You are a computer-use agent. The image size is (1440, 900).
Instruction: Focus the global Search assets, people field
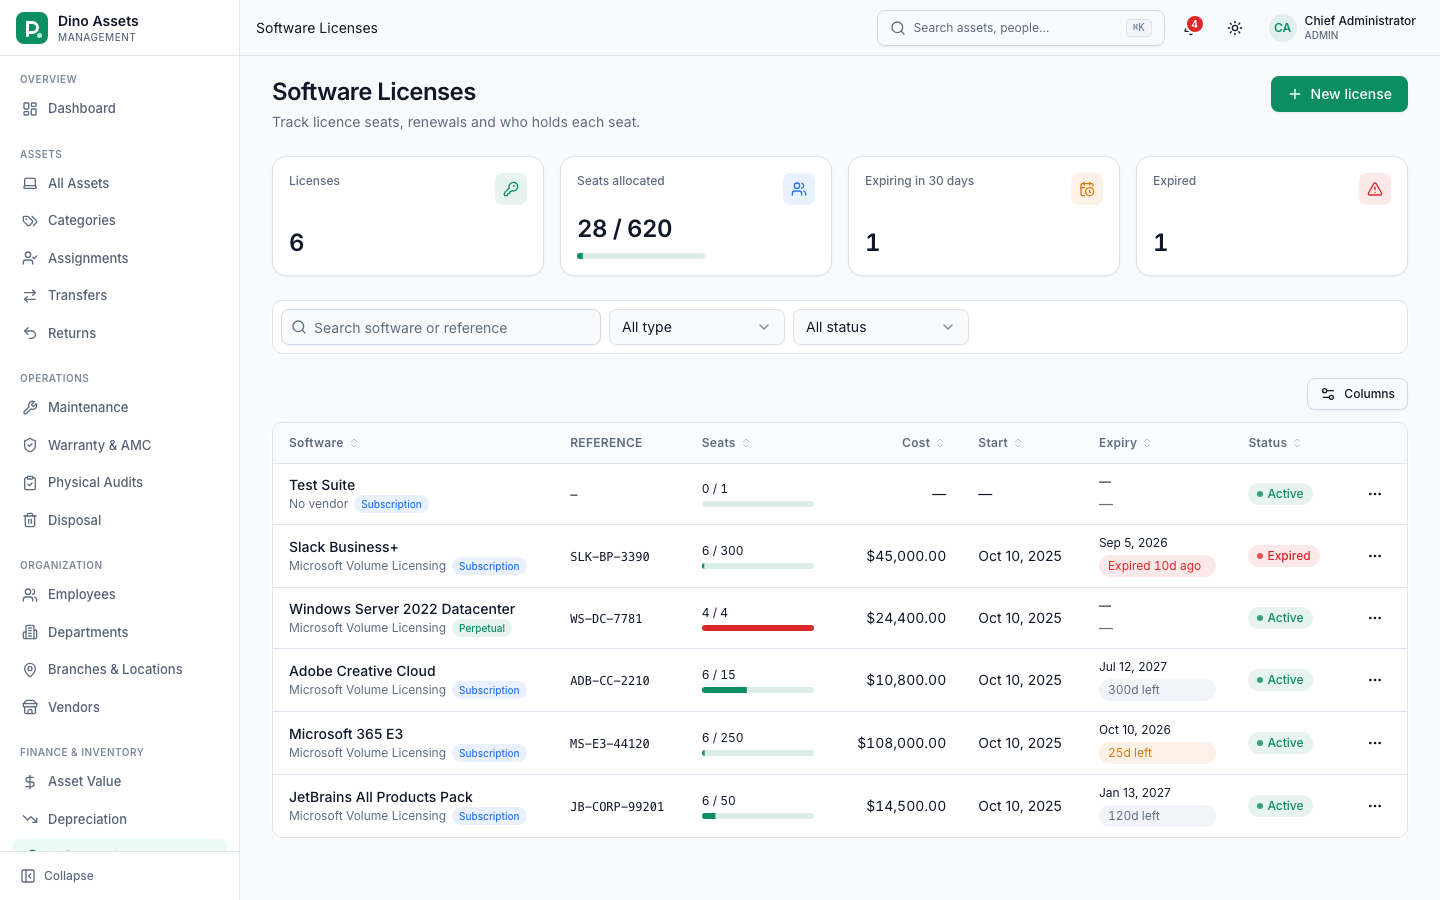point(1021,28)
